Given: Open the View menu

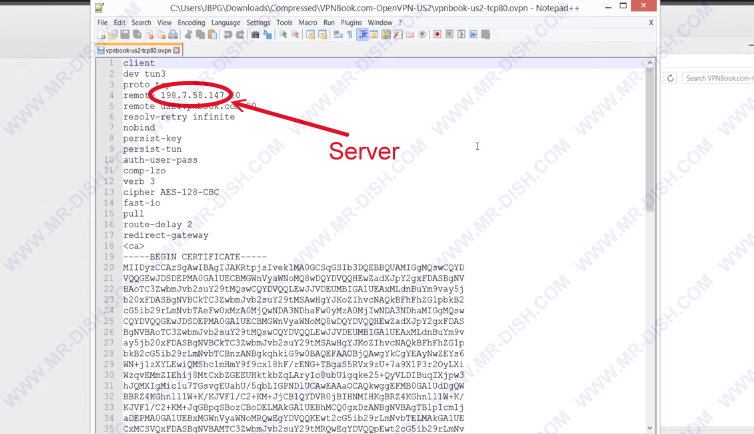Looking at the screenshot, I should click(164, 23).
